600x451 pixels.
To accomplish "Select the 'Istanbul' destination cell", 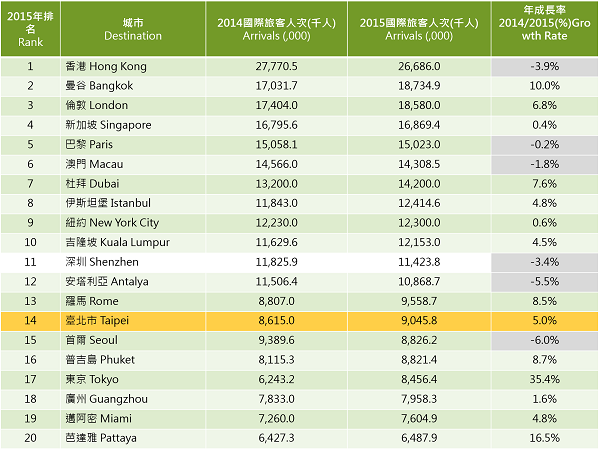I will [x=133, y=204].
